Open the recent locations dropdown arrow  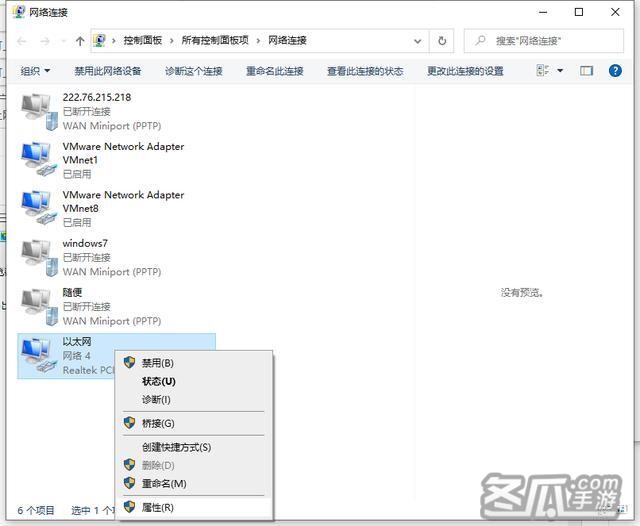63,41
